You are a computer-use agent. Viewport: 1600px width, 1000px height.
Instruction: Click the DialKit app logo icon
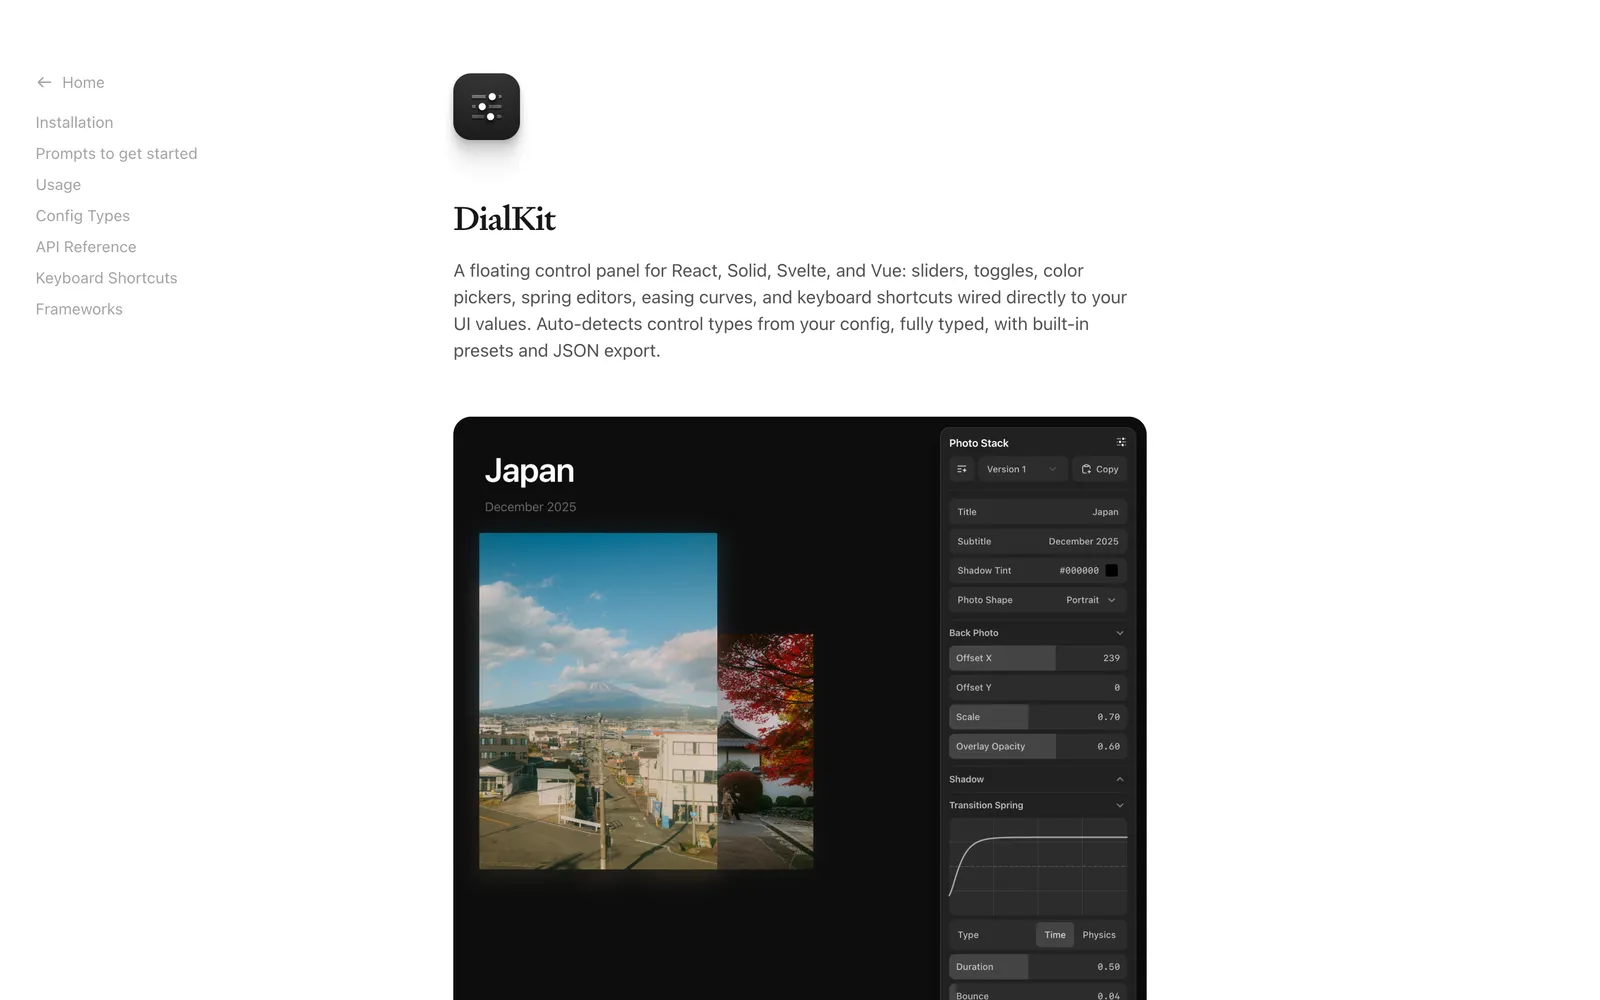486,106
